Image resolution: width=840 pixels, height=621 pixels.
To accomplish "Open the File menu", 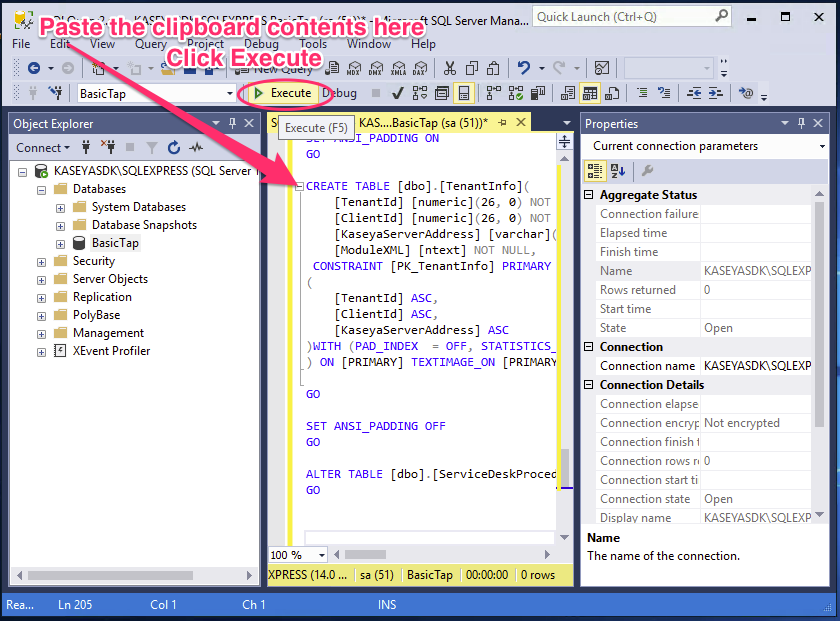I will pos(21,44).
